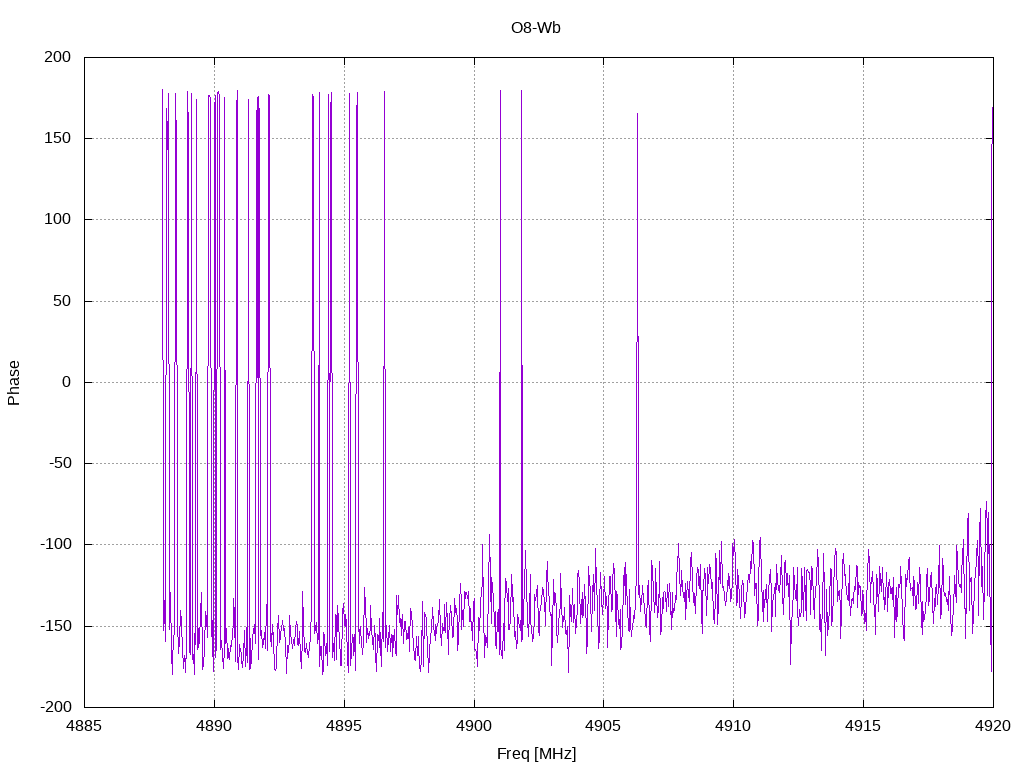Click the x-axis tick label 4920
This screenshot has height=768, width=1024.
tap(993, 726)
